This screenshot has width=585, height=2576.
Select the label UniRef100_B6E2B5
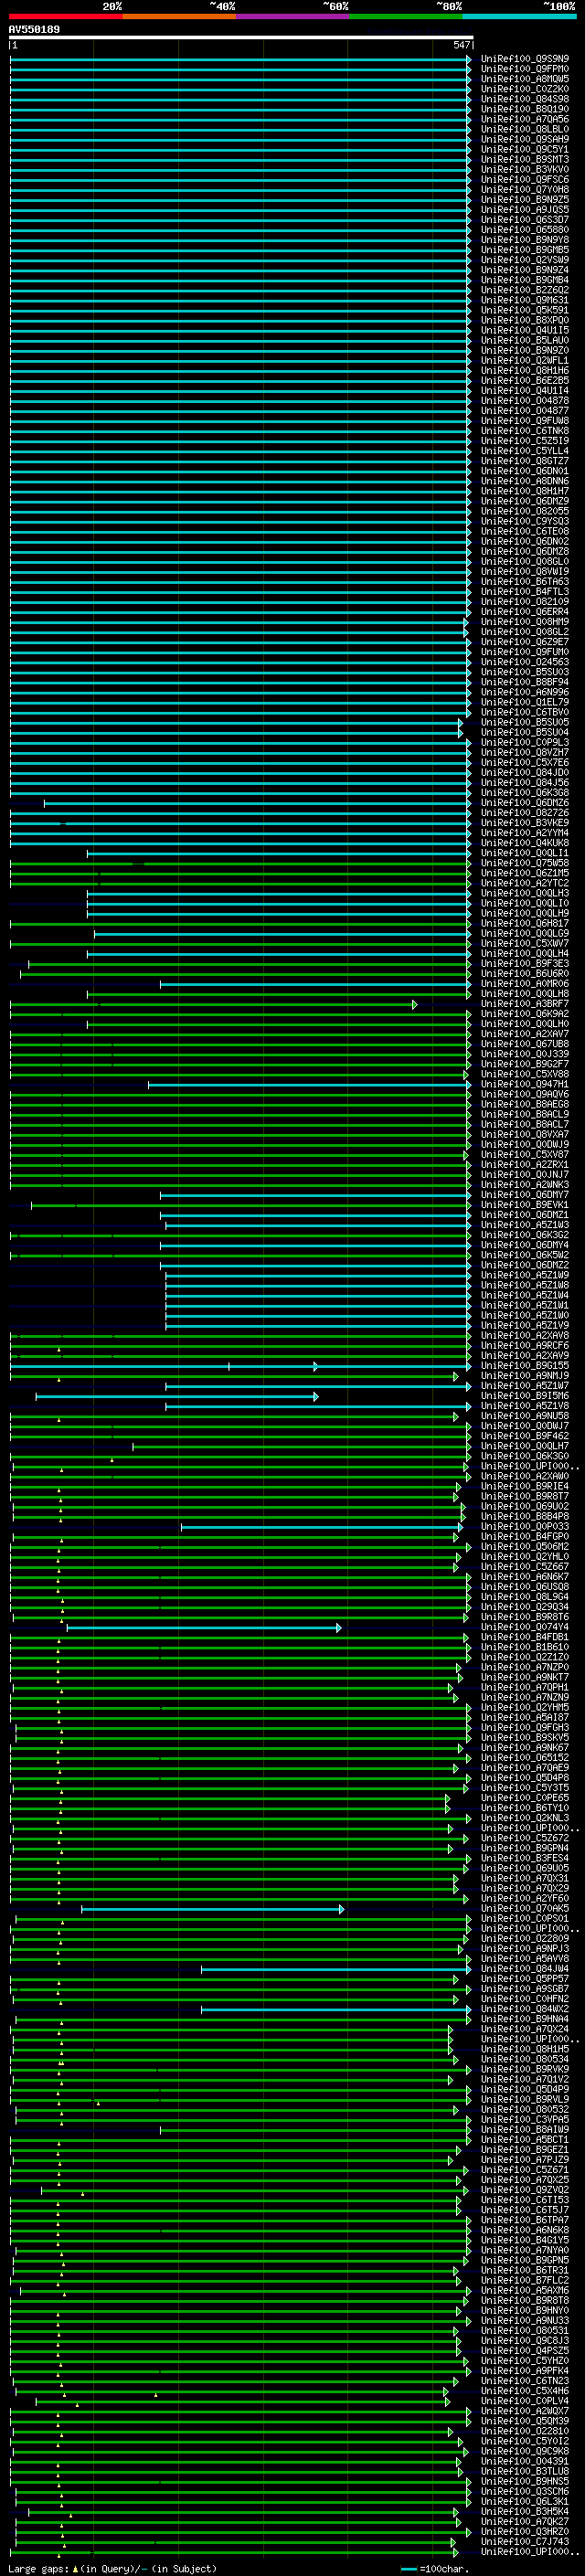(525, 381)
